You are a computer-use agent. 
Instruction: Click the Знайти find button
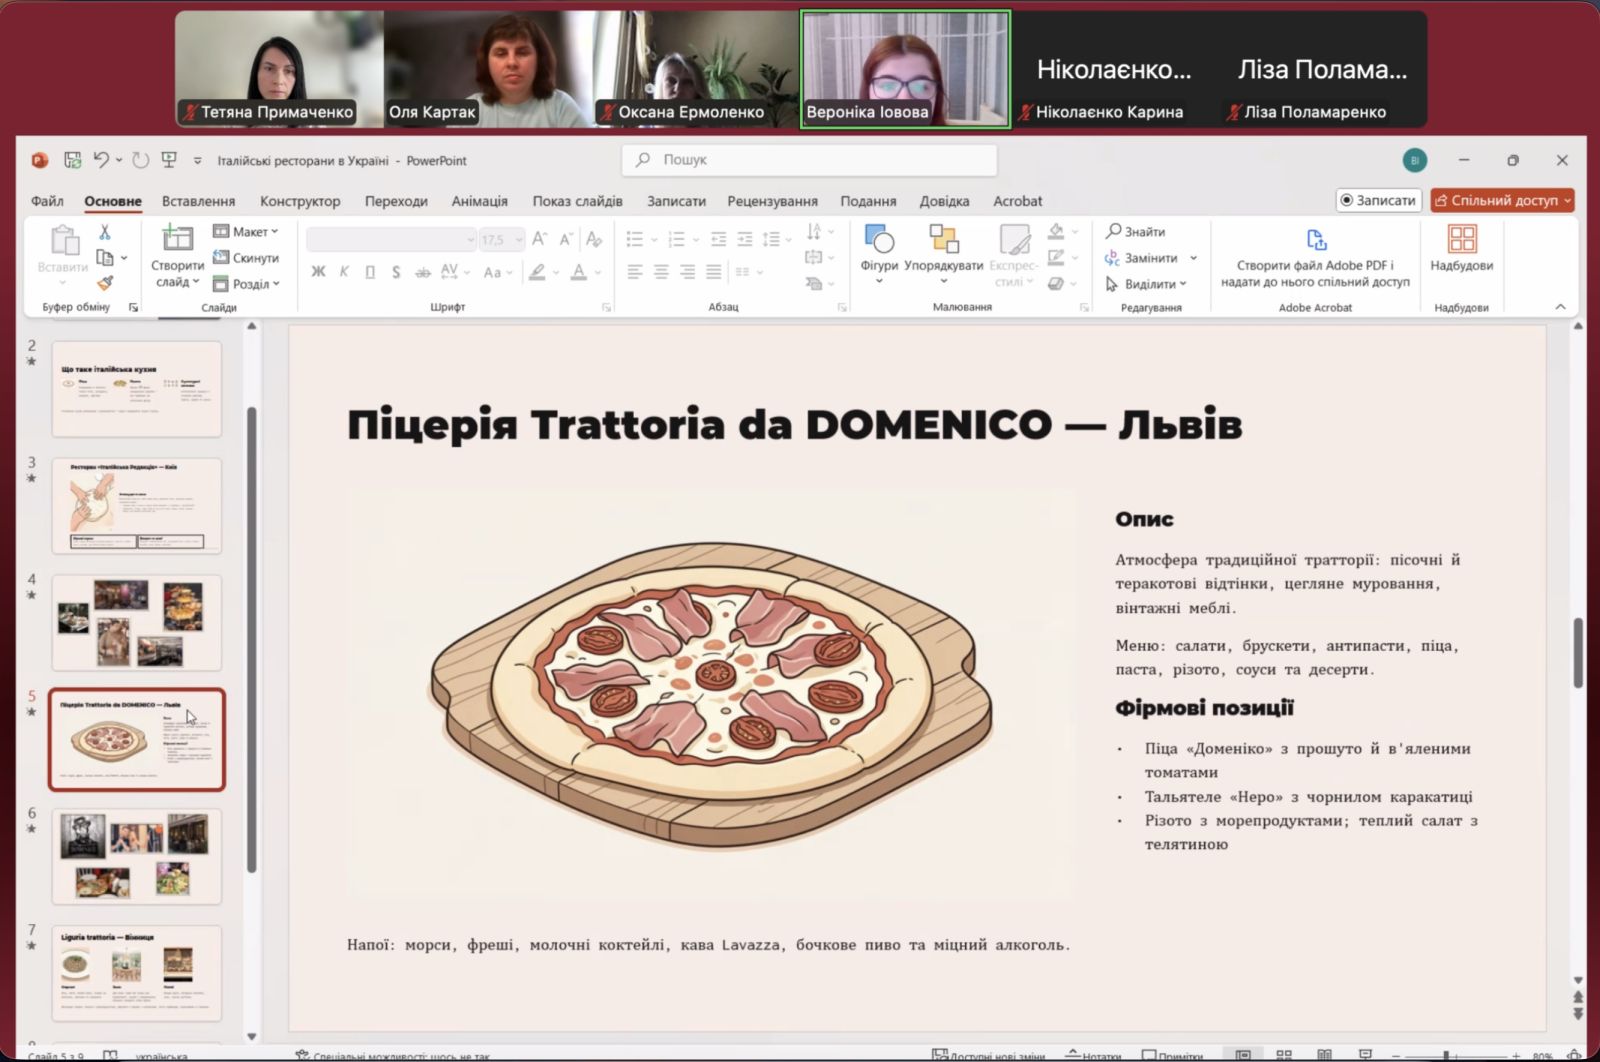tap(1136, 232)
